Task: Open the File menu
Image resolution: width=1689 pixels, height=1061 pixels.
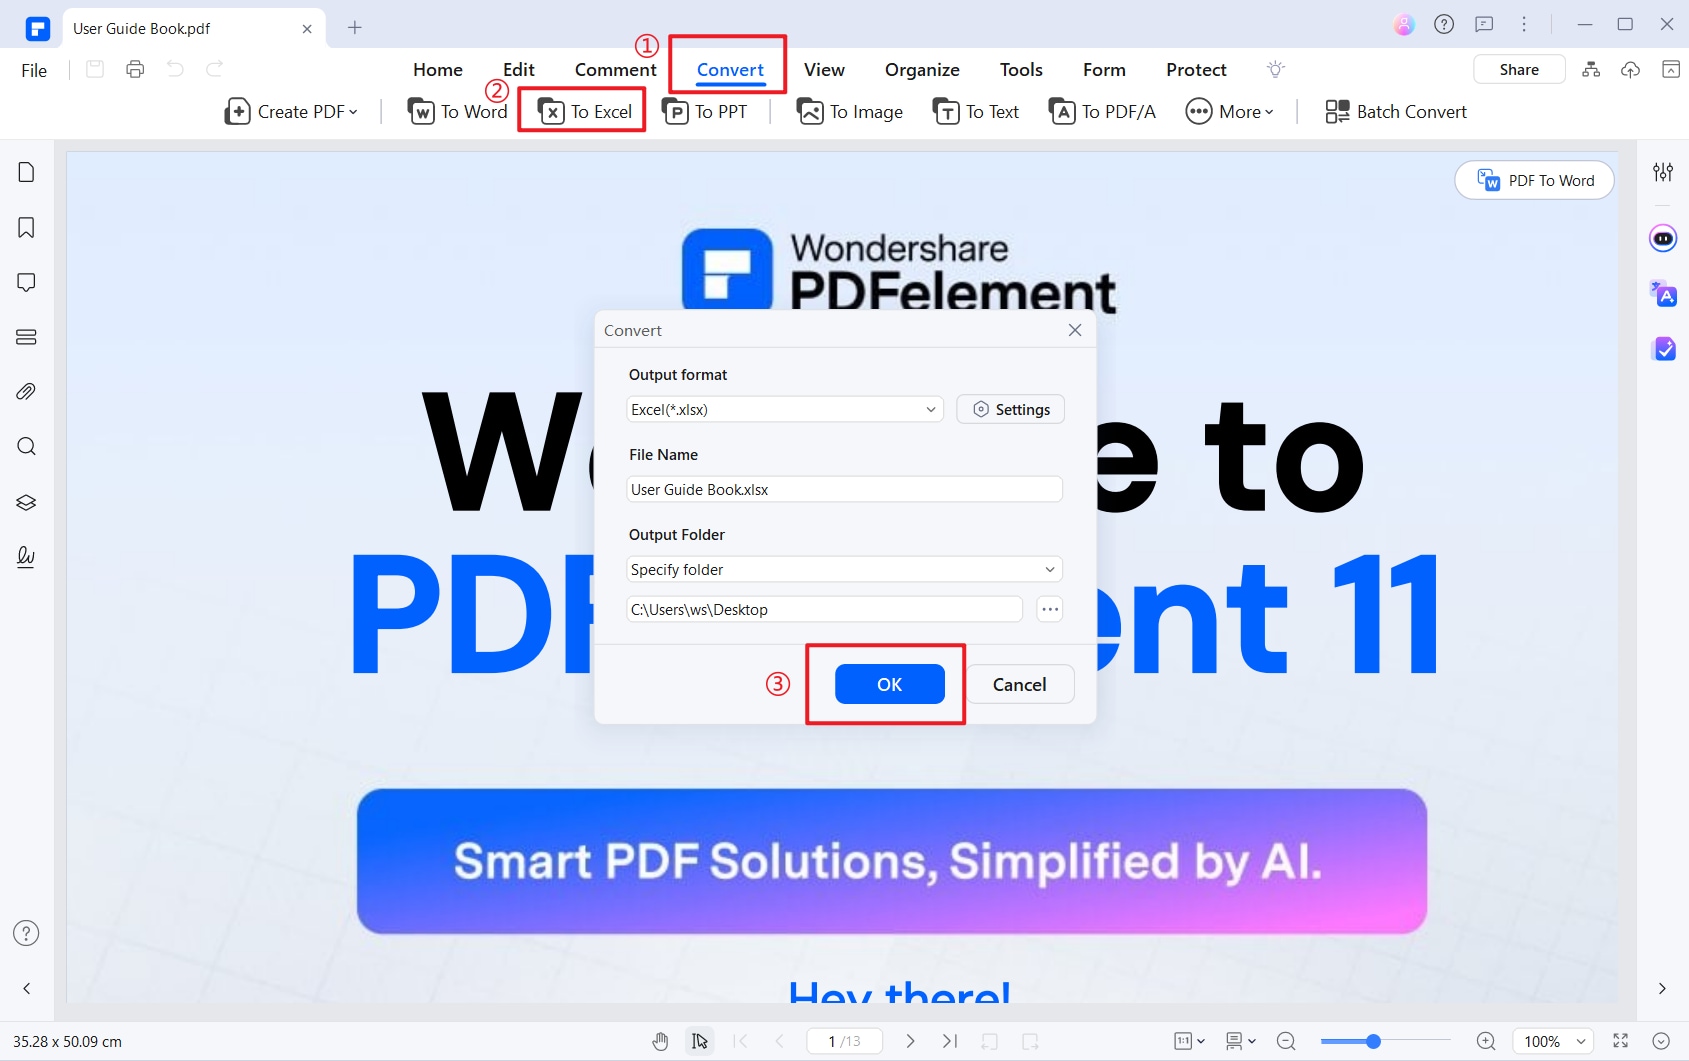Action: pos(34,70)
